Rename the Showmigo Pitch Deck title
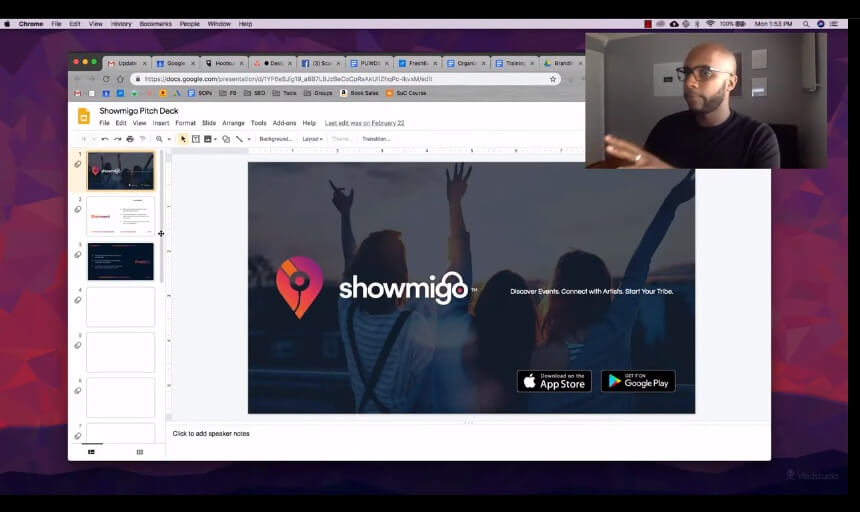This screenshot has width=860, height=512. pos(139,111)
